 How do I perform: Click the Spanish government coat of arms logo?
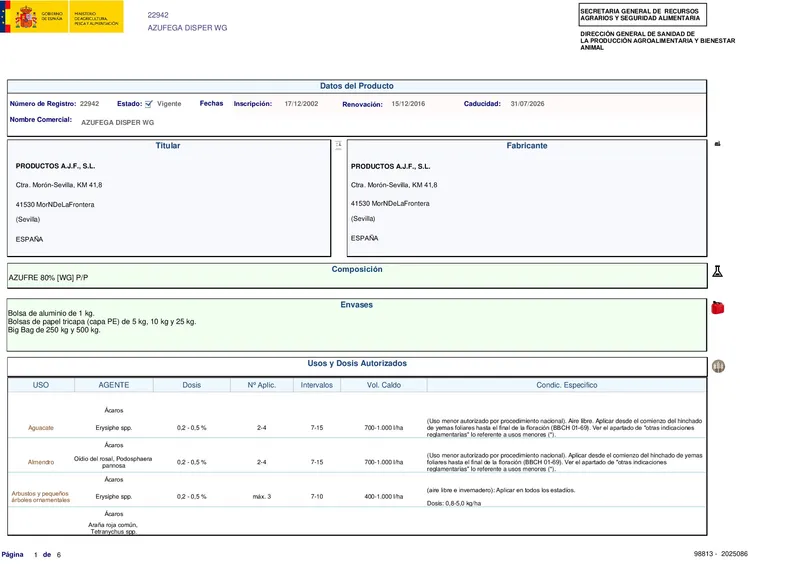point(26,16)
